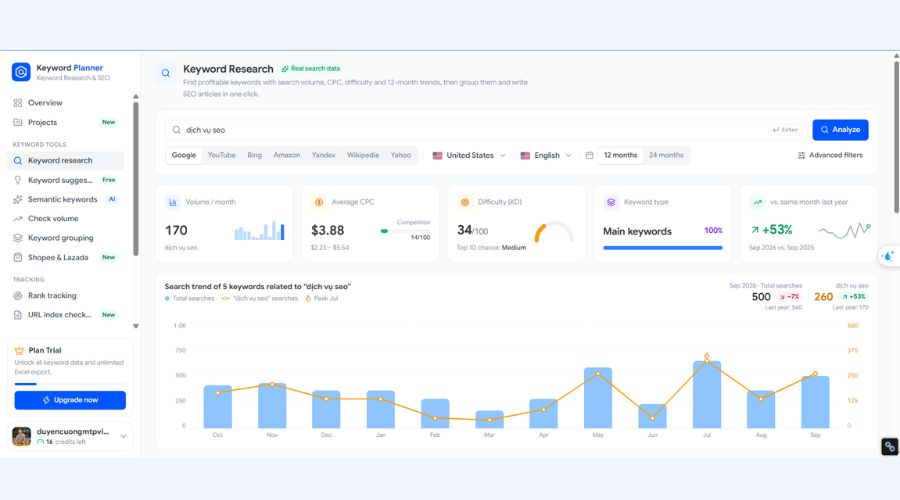Screen dimensions: 900x500
Task: Click the Rank tracking icon
Action: pyautogui.click(x=18, y=296)
